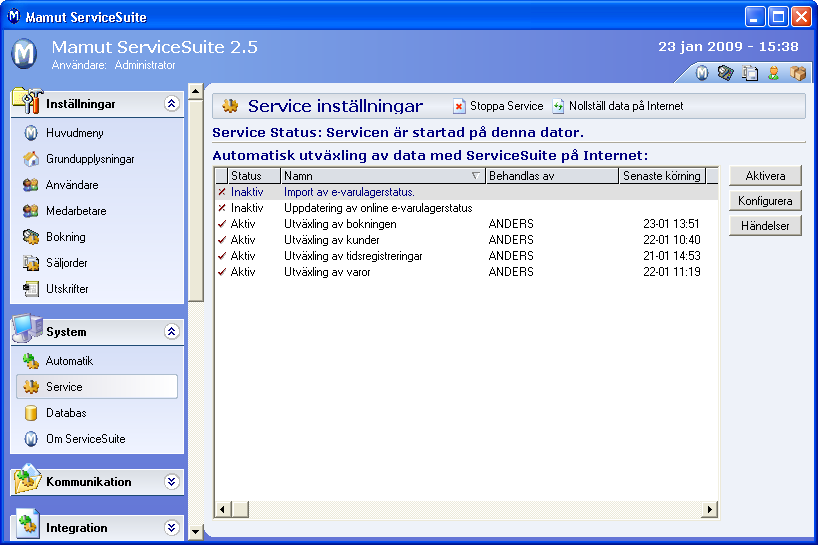The image size is (818, 545).
Task: Click status mark of Import av e-varulagerstatus row
Action: 222,192
